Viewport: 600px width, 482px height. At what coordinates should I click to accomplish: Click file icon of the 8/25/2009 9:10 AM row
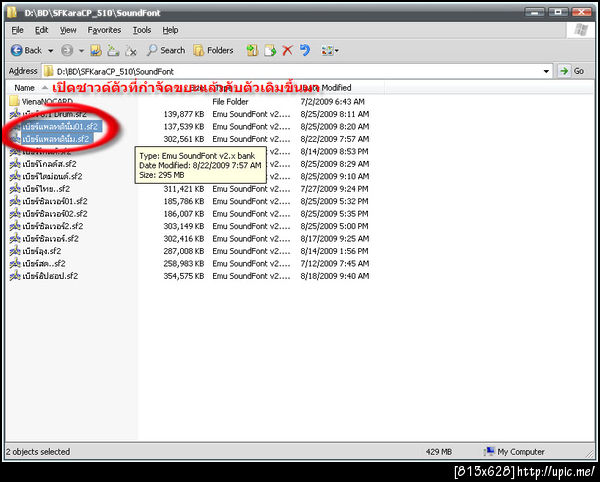click(15, 176)
